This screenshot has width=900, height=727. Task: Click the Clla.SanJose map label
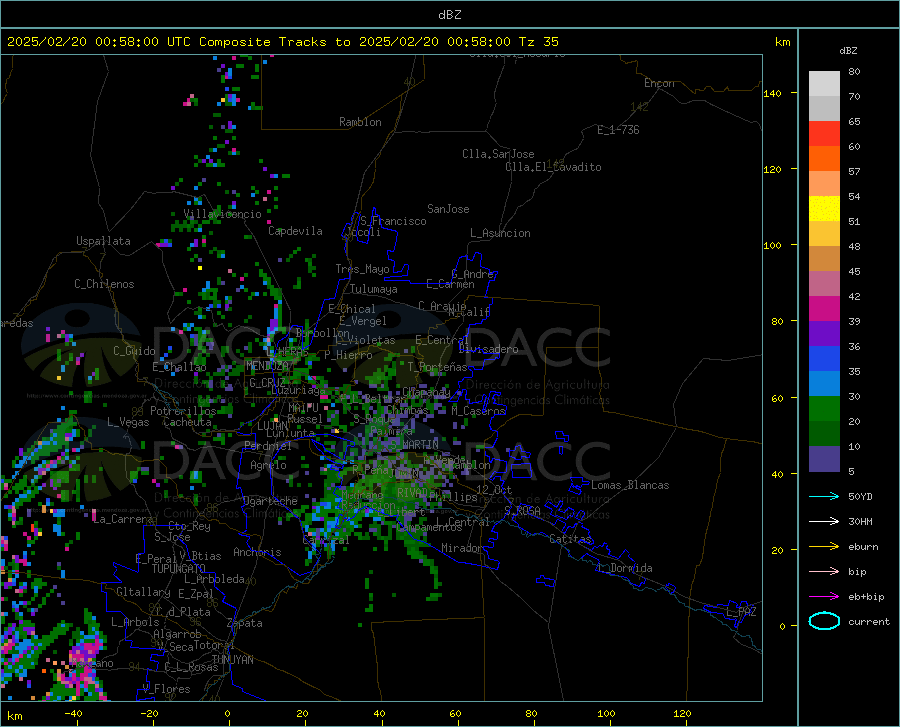498,154
